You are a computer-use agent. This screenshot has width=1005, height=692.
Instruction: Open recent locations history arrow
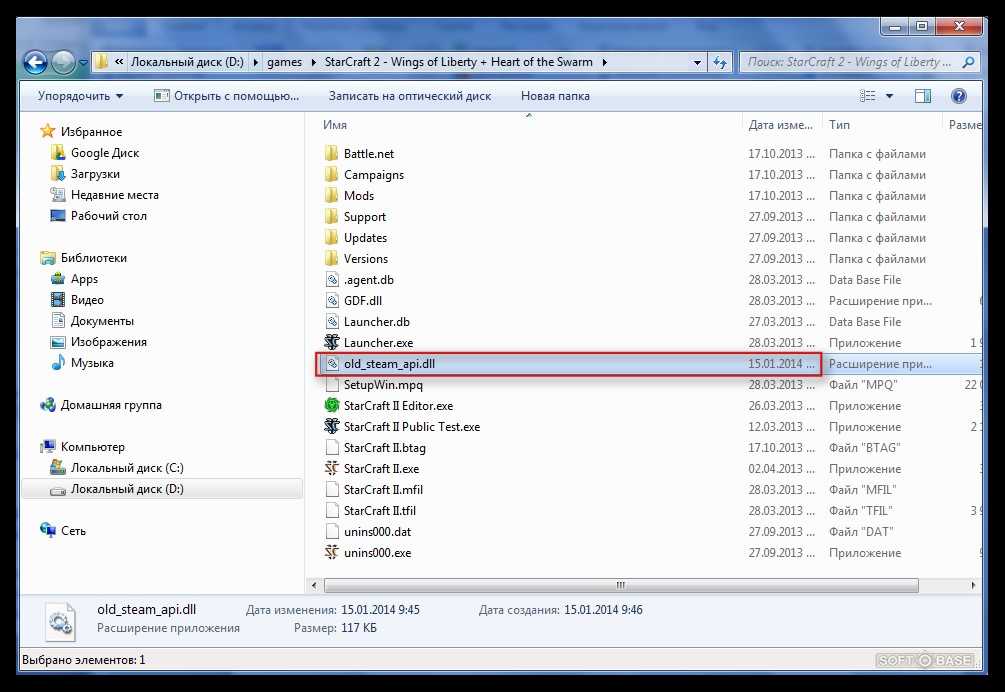[83, 63]
